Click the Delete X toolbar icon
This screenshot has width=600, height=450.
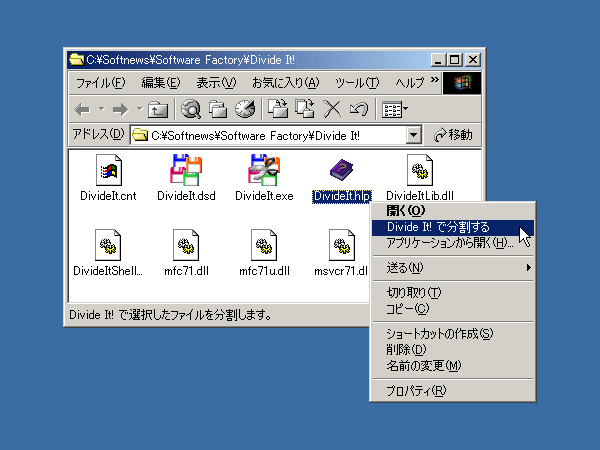pyautogui.click(x=332, y=109)
